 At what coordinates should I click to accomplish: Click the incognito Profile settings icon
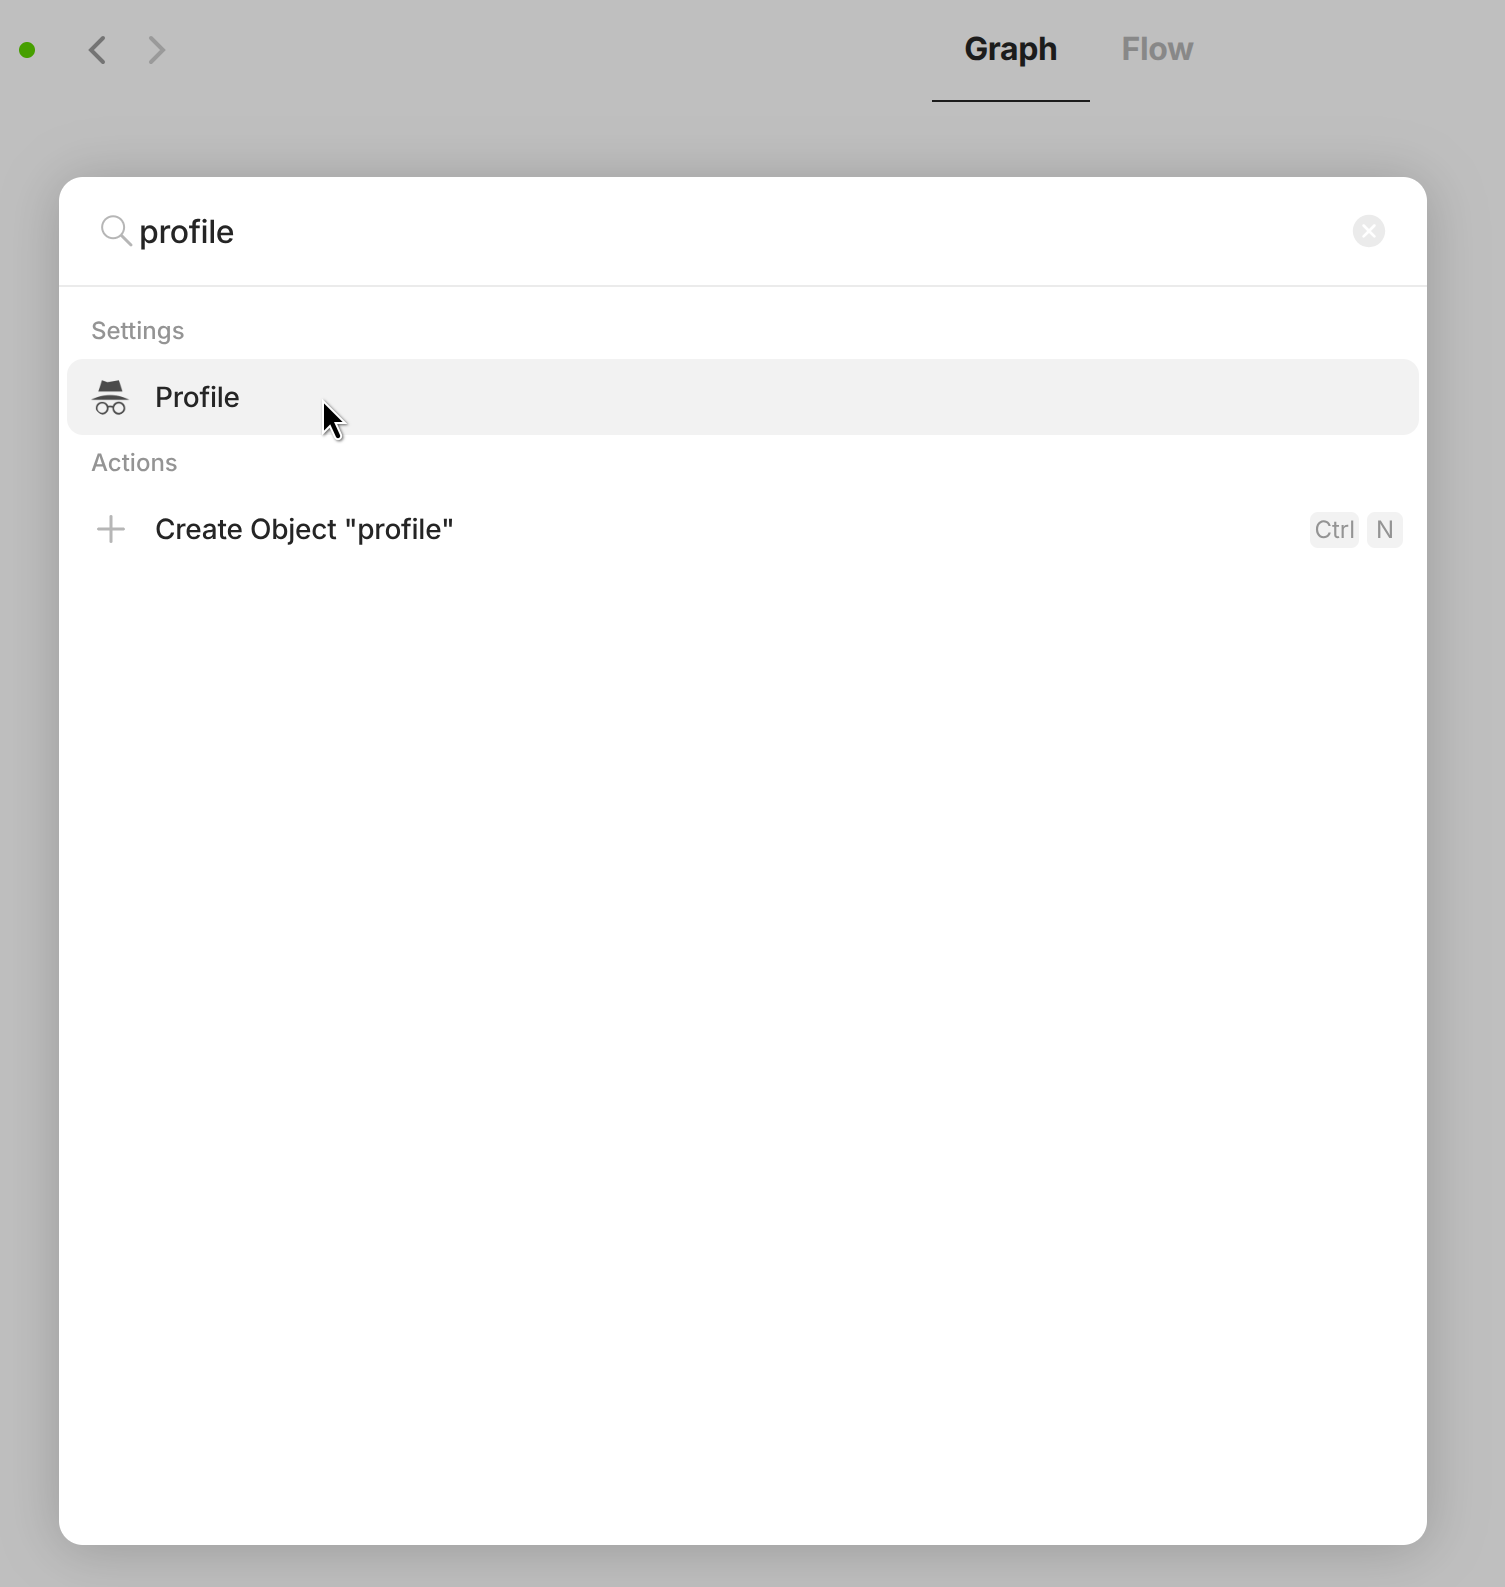pos(111,397)
